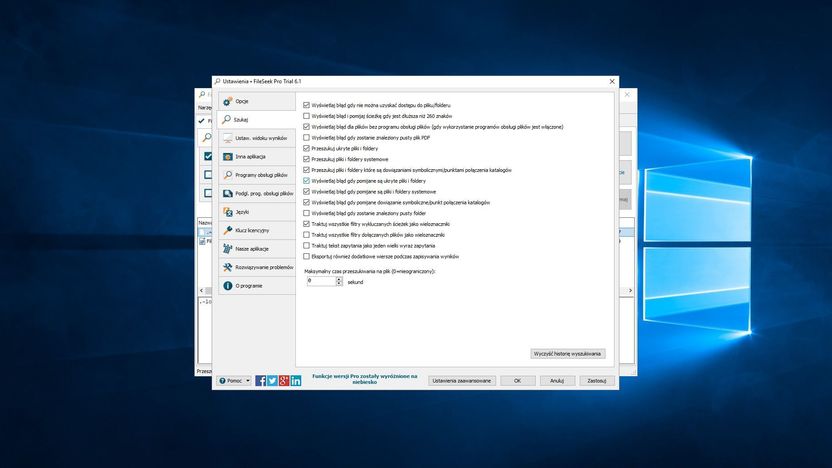Enable 'pomijaj ścieżkę dłuższa niż 260 znaków' checkbox
The image size is (832, 468).
pyautogui.click(x=306, y=116)
